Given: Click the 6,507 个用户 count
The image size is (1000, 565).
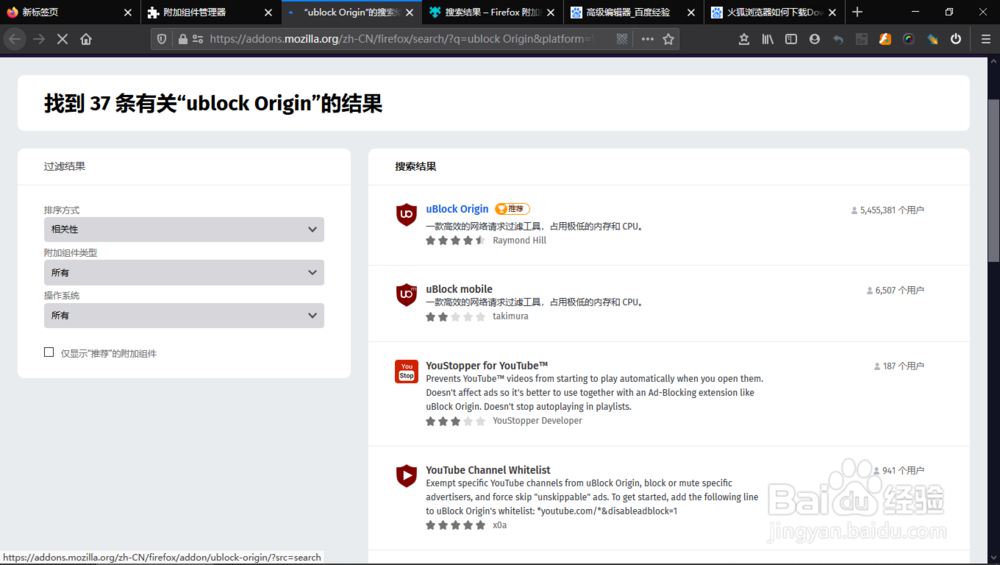Looking at the screenshot, I should [895, 290].
